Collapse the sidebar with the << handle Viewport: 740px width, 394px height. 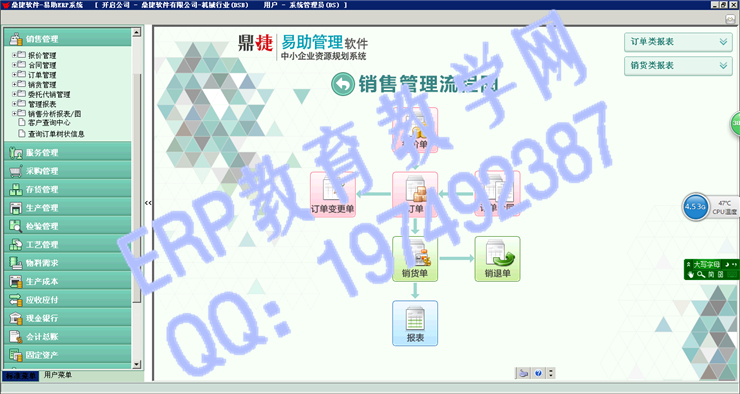click(148, 203)
